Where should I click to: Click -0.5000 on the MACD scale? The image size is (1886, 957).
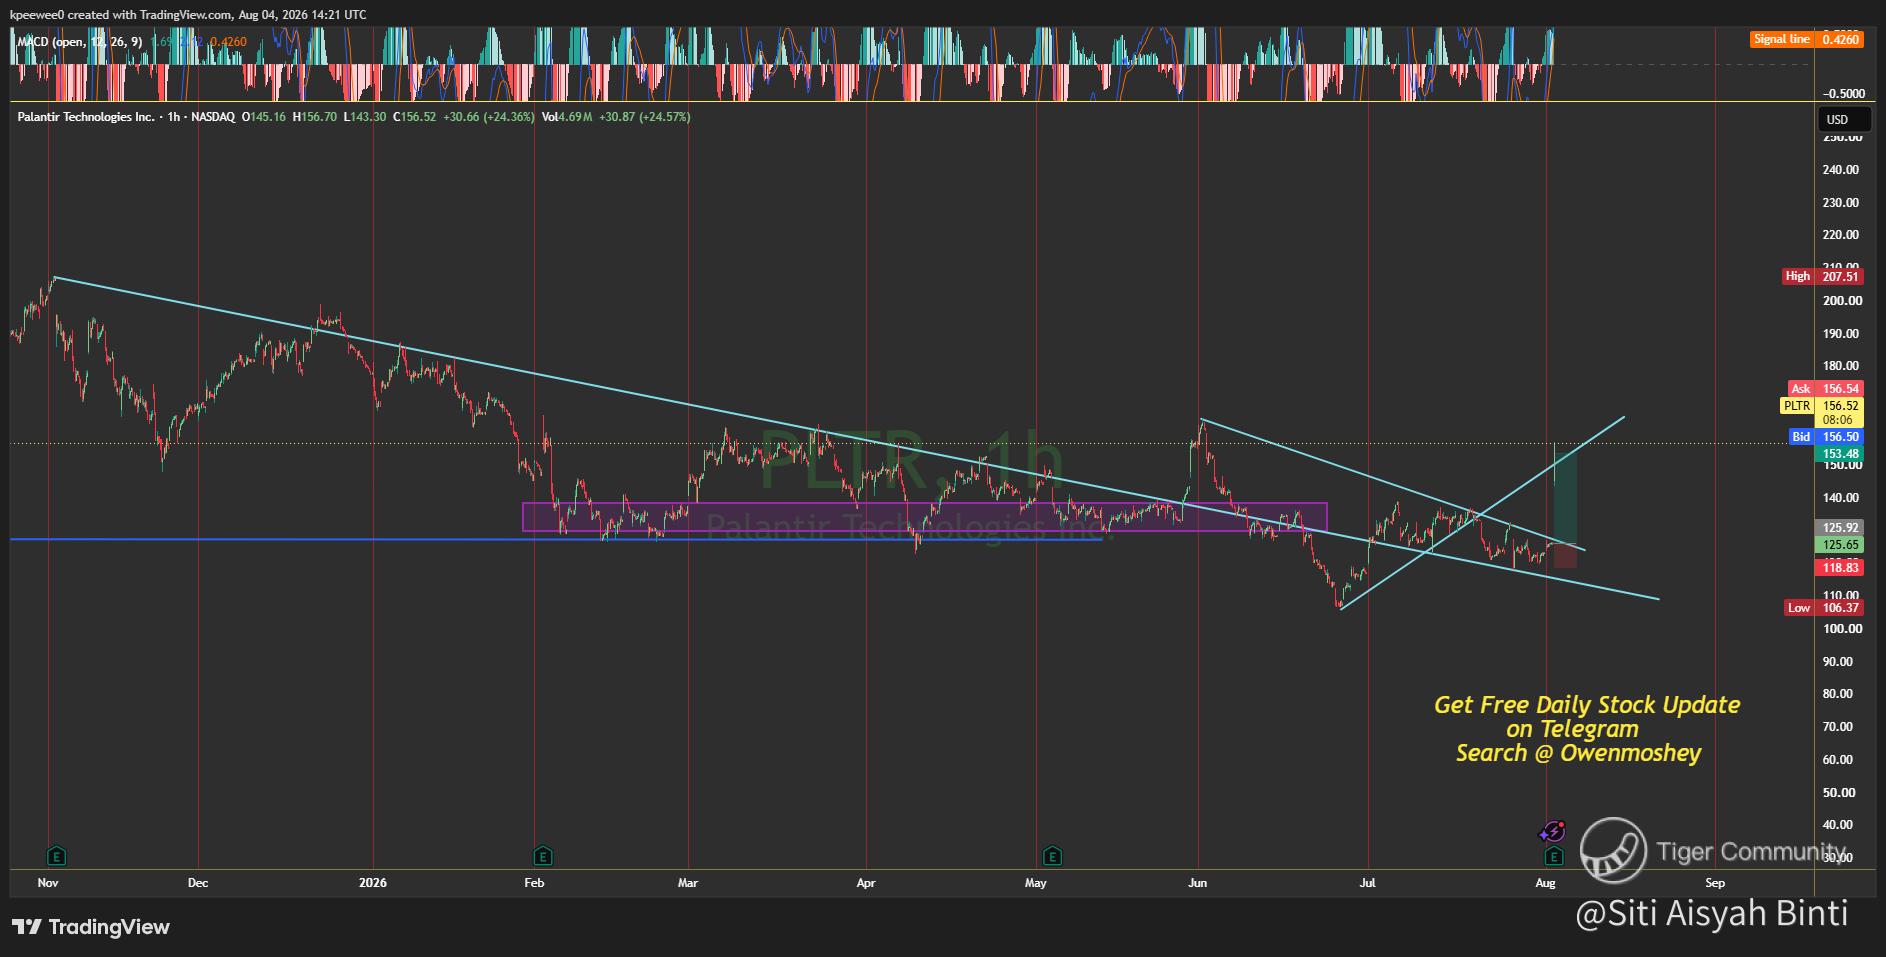coord(1842,94)
